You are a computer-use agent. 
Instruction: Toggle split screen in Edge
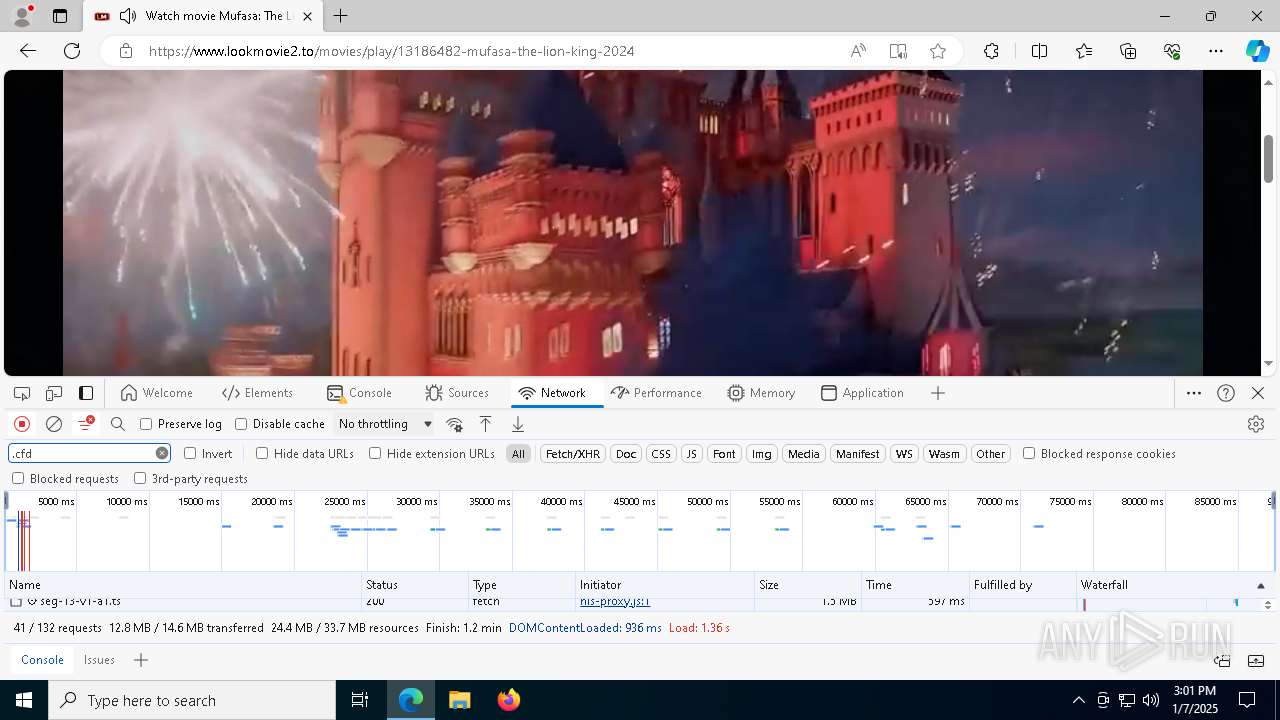coord(1039,51)
